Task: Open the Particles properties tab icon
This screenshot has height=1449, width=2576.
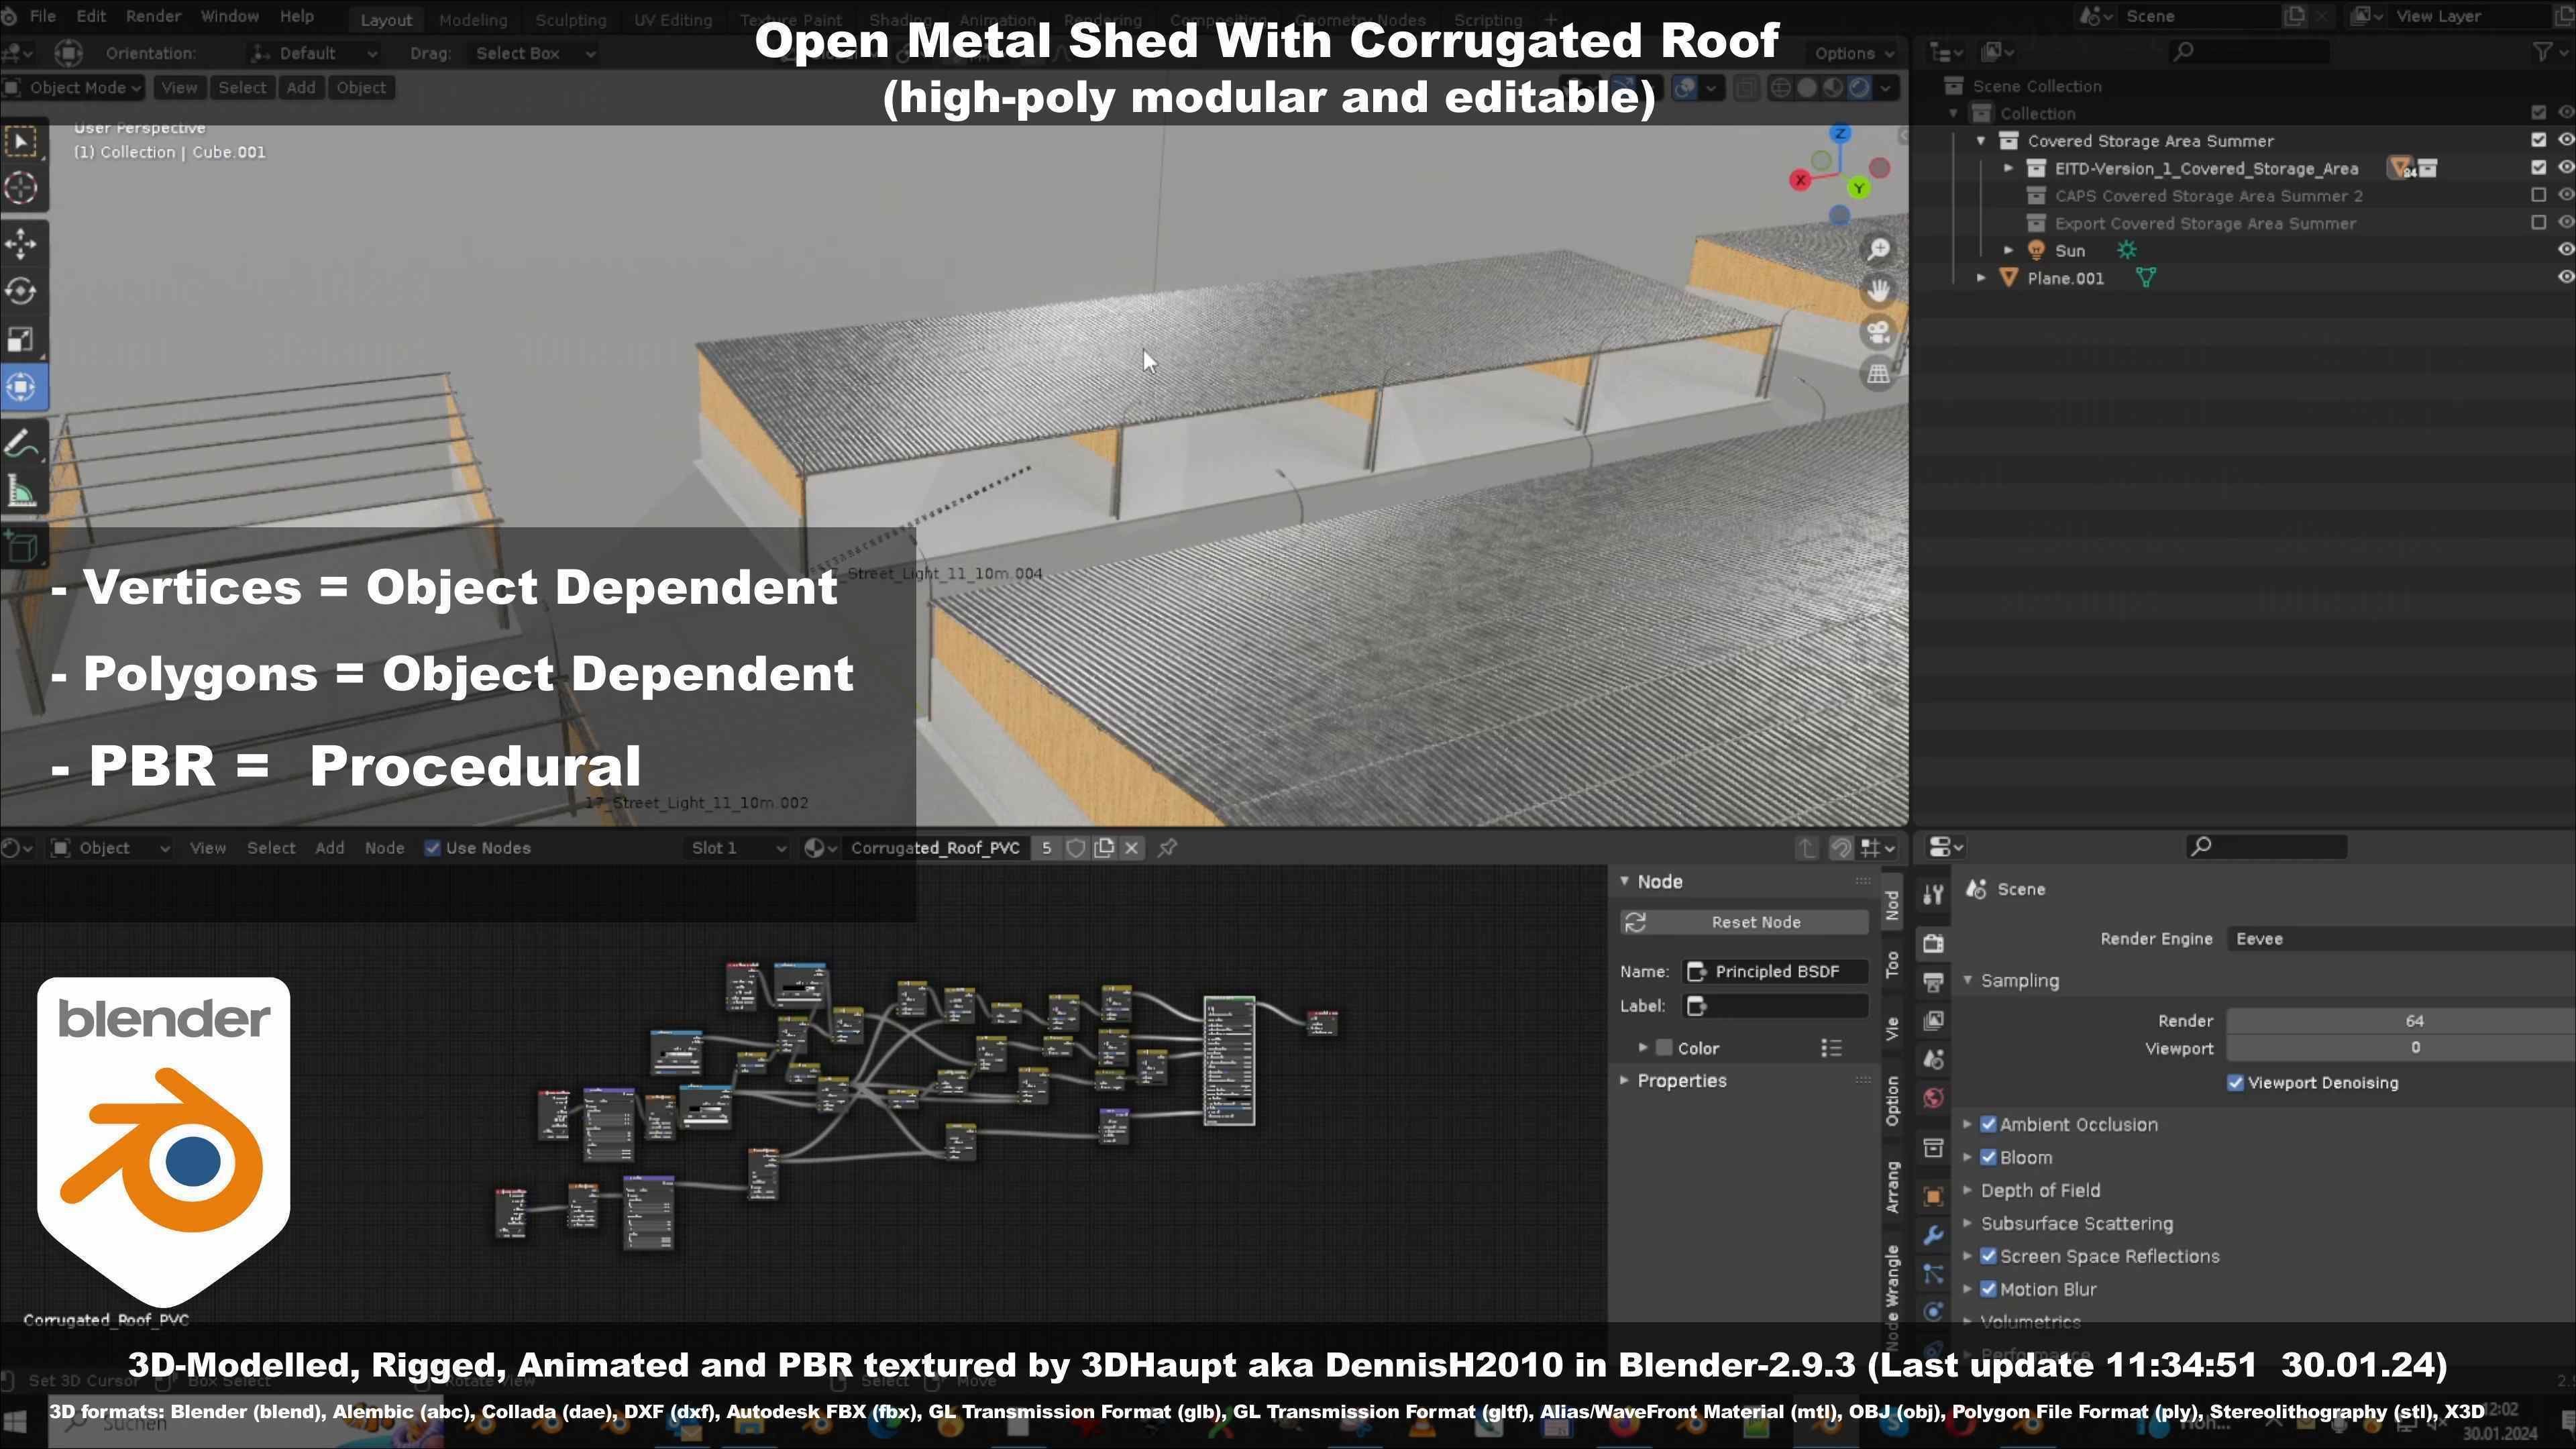Action: pos(1933,1274)
